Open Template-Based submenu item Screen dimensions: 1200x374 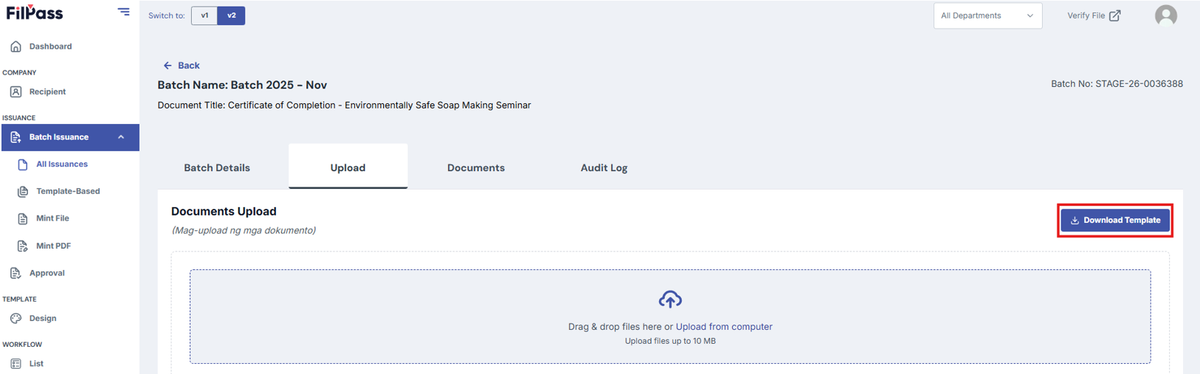coord(68,191)
